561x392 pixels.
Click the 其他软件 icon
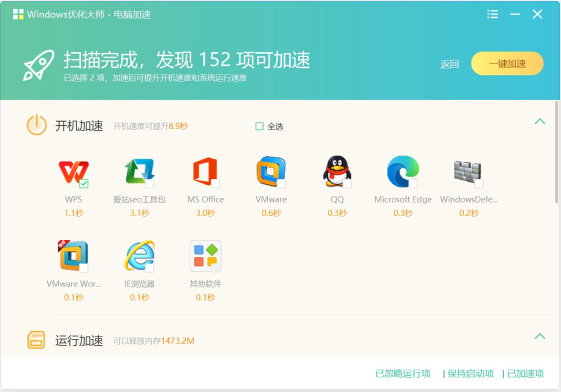[x=205, y=256]
